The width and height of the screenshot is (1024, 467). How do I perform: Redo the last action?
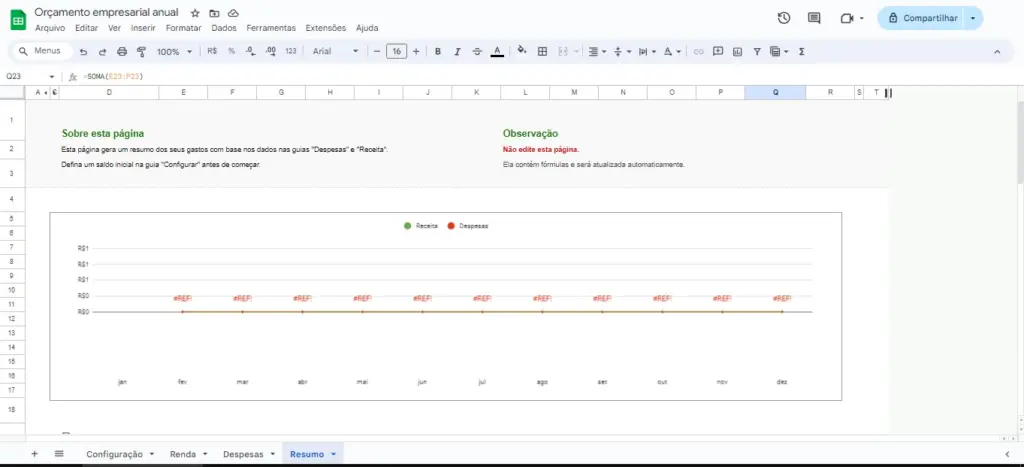(103, 52)
